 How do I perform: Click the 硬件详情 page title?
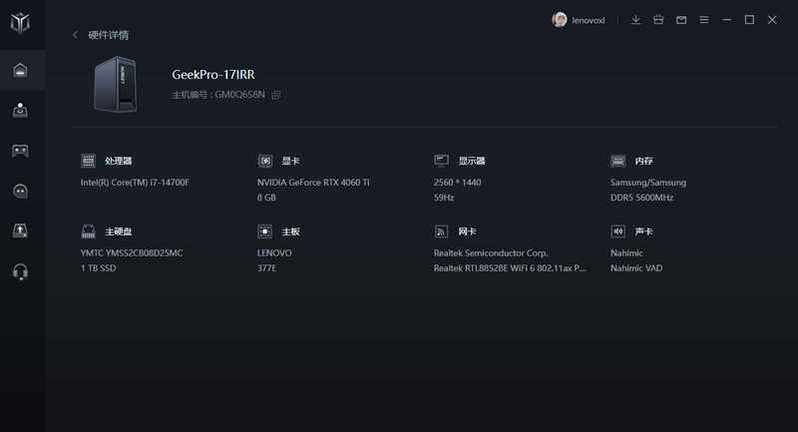tap(108, 35)
